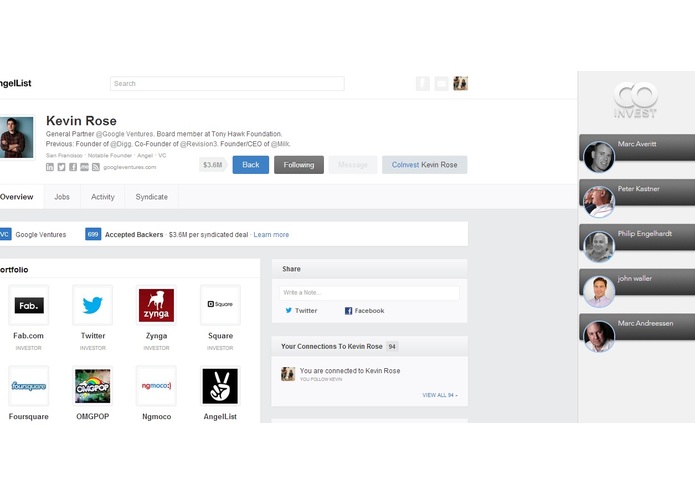Screen dimensions: 695x494
Task: Select Marc Averitt in CoInvest sidebar
Action: (637, 148)
